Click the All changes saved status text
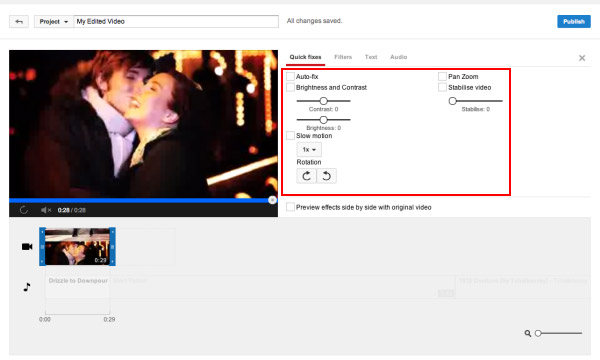This screenshot has width=600, height=360. click(x=315, y=21)
